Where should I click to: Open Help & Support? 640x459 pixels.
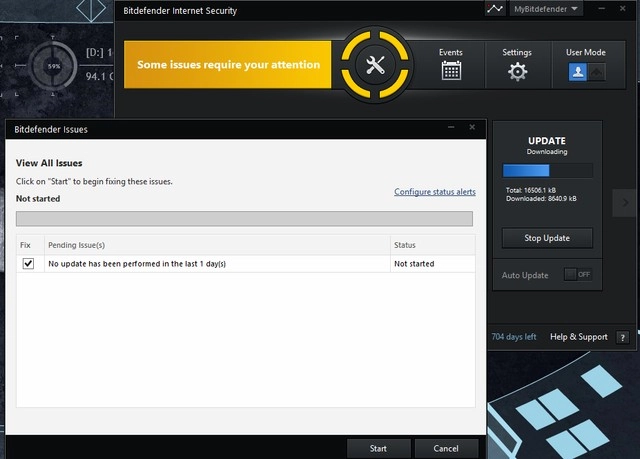579,337
